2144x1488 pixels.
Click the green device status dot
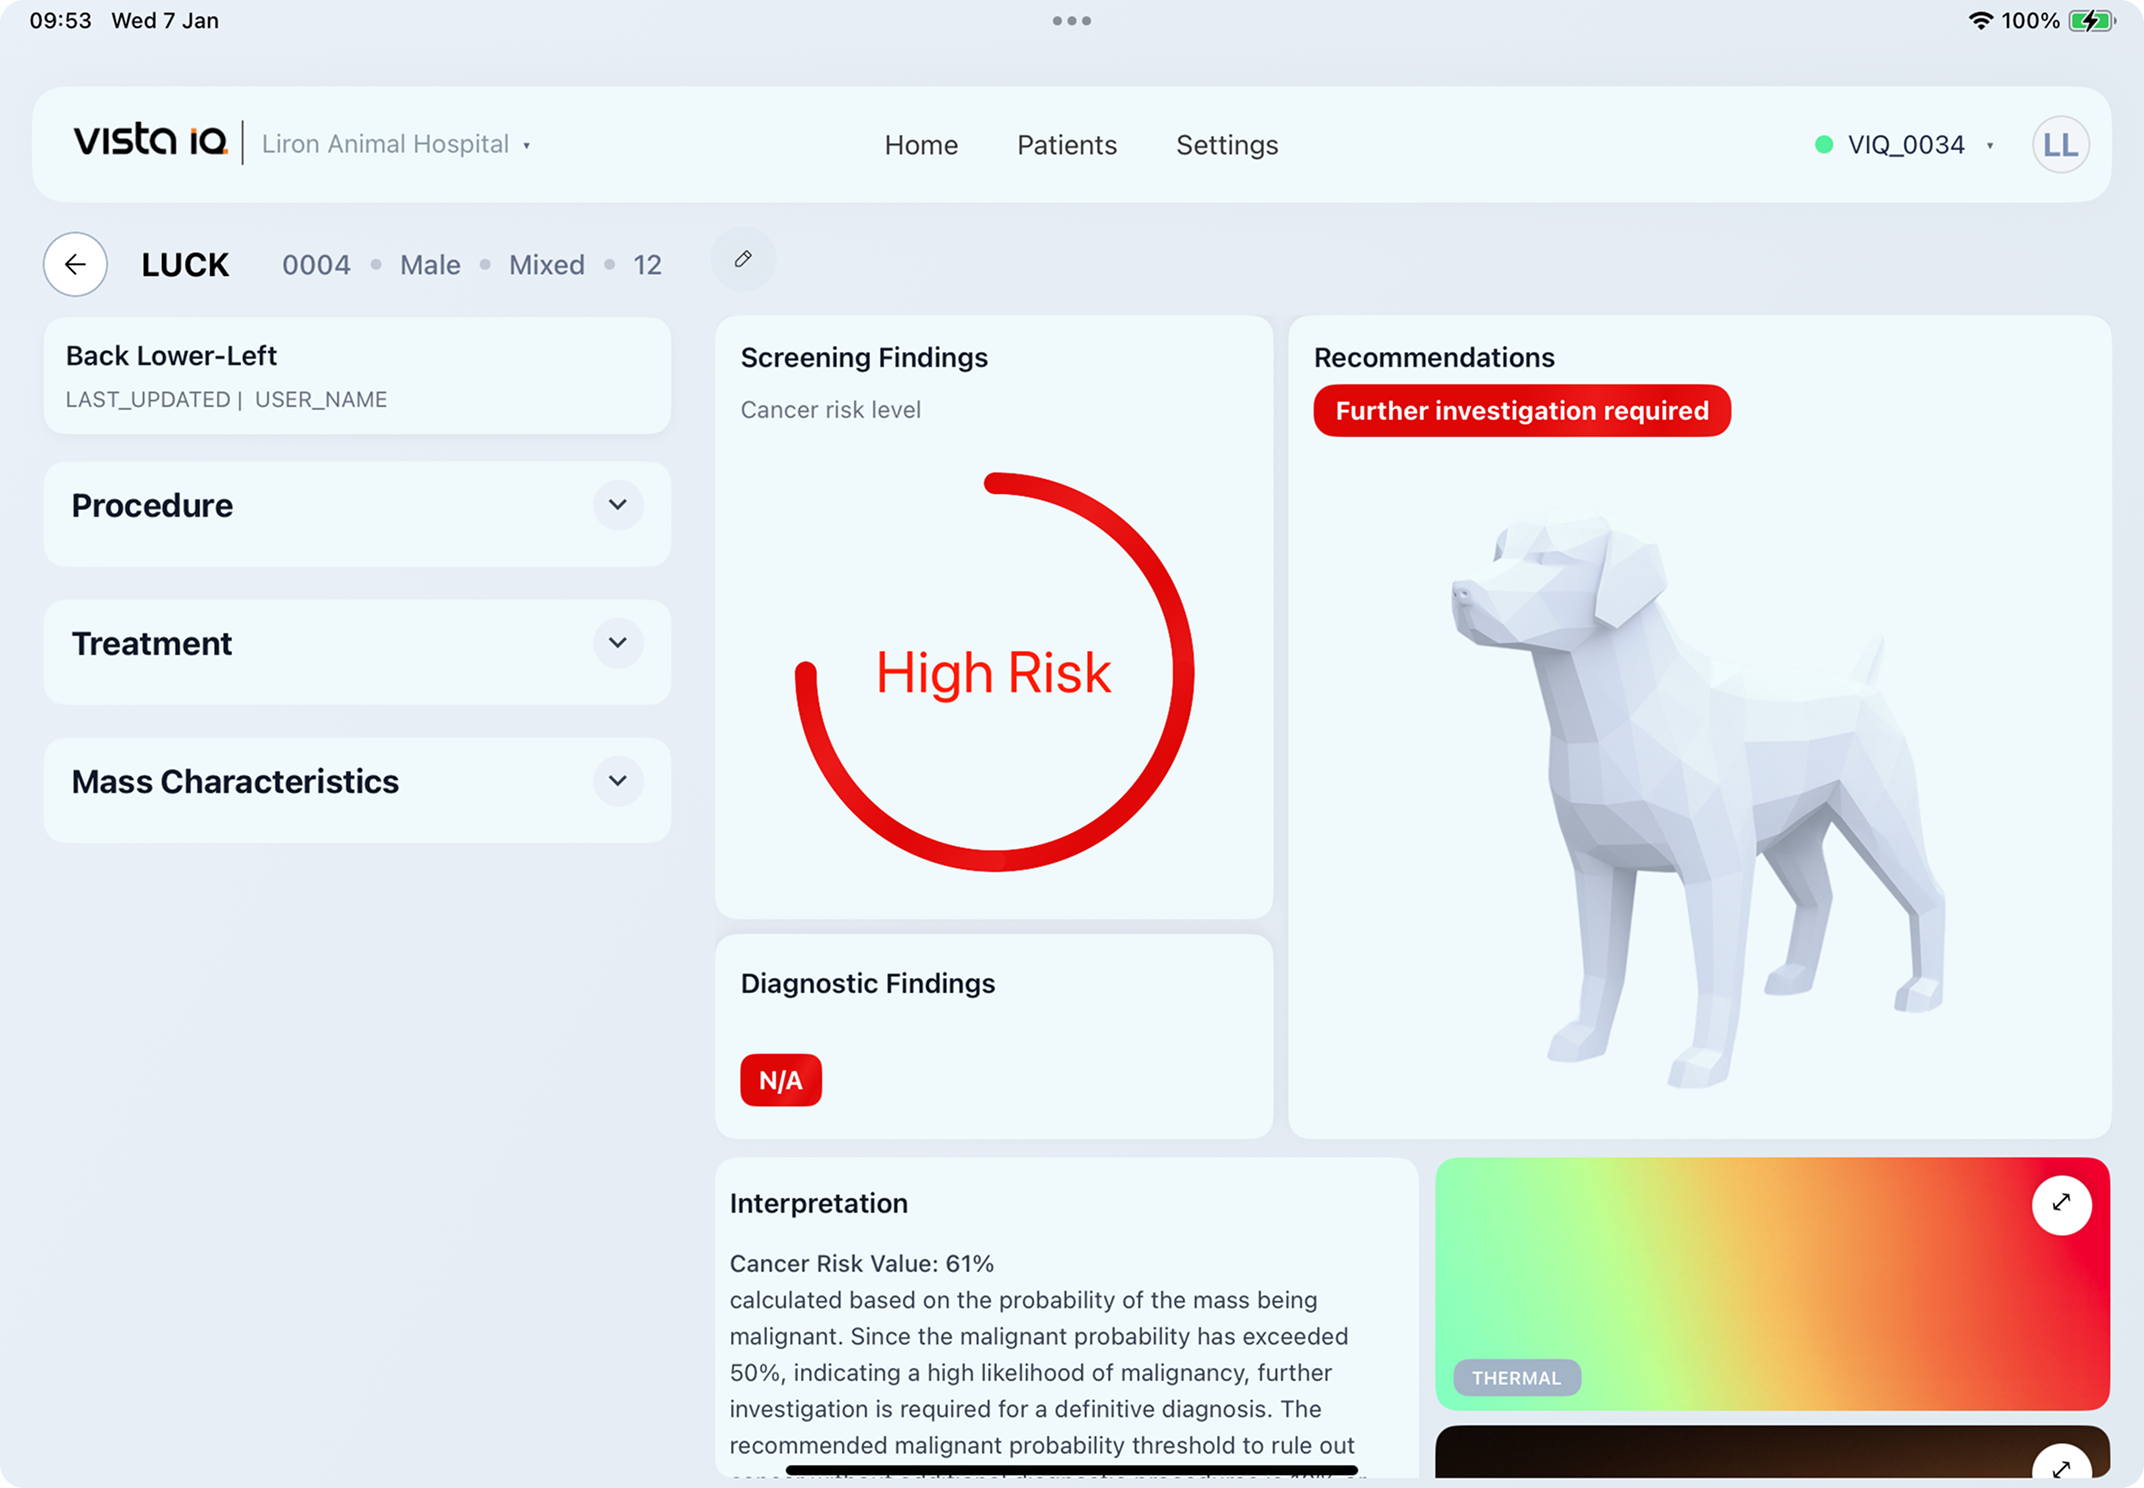1824,145
